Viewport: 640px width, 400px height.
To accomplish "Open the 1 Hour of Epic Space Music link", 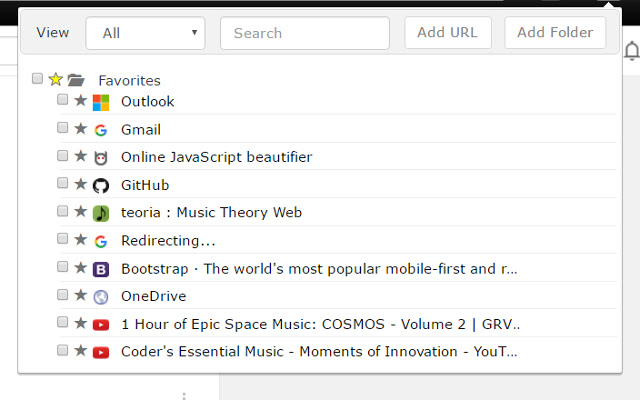I will point(320,325).
